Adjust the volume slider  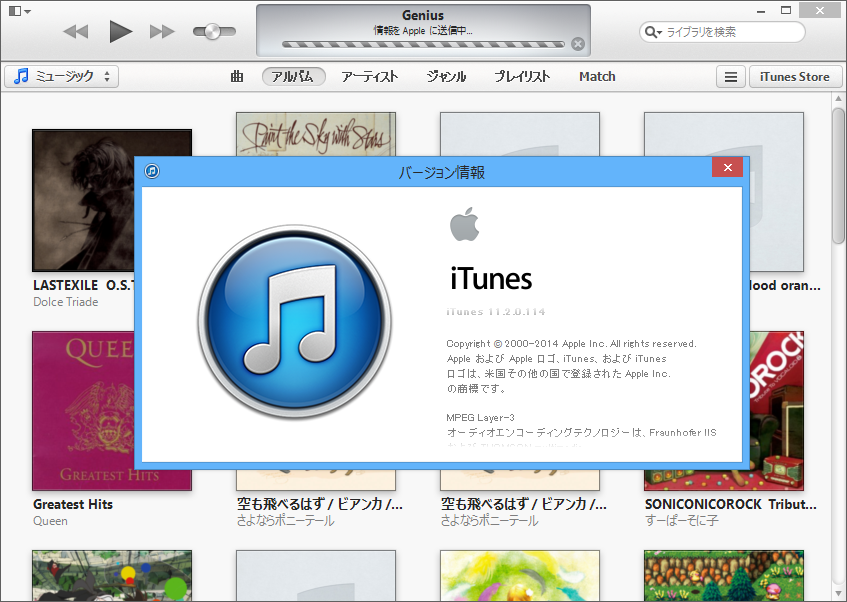pyautogui.click(x=213, y=31)
